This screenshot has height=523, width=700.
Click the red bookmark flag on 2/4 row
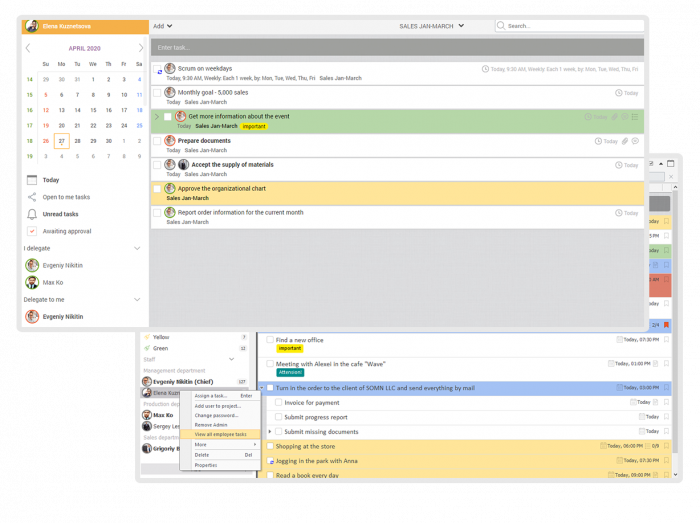[x=666, y=325]
